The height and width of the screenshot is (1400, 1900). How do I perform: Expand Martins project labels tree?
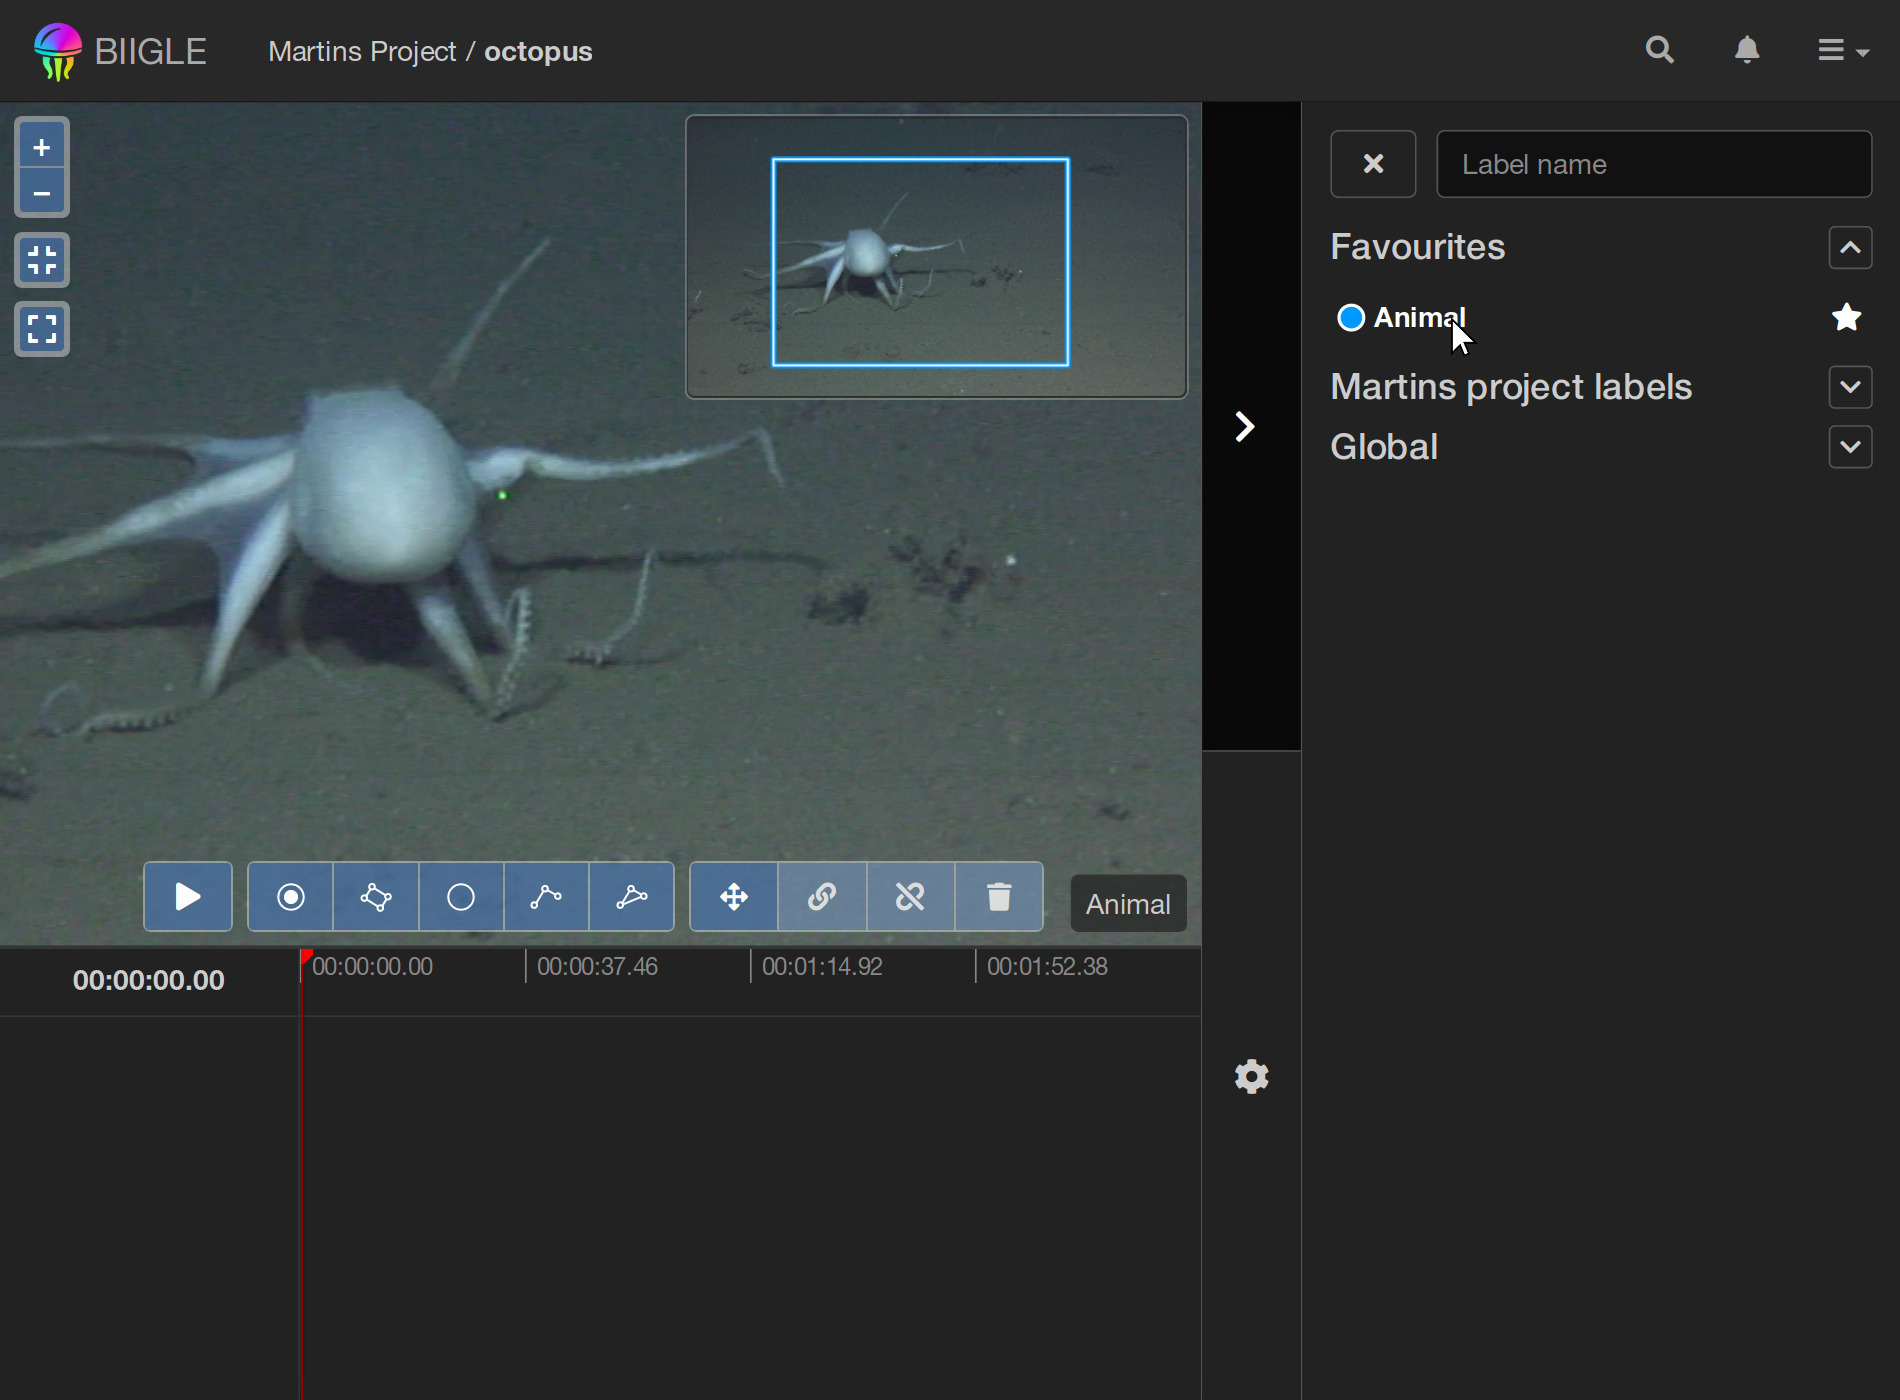[x=1850, y=387]
